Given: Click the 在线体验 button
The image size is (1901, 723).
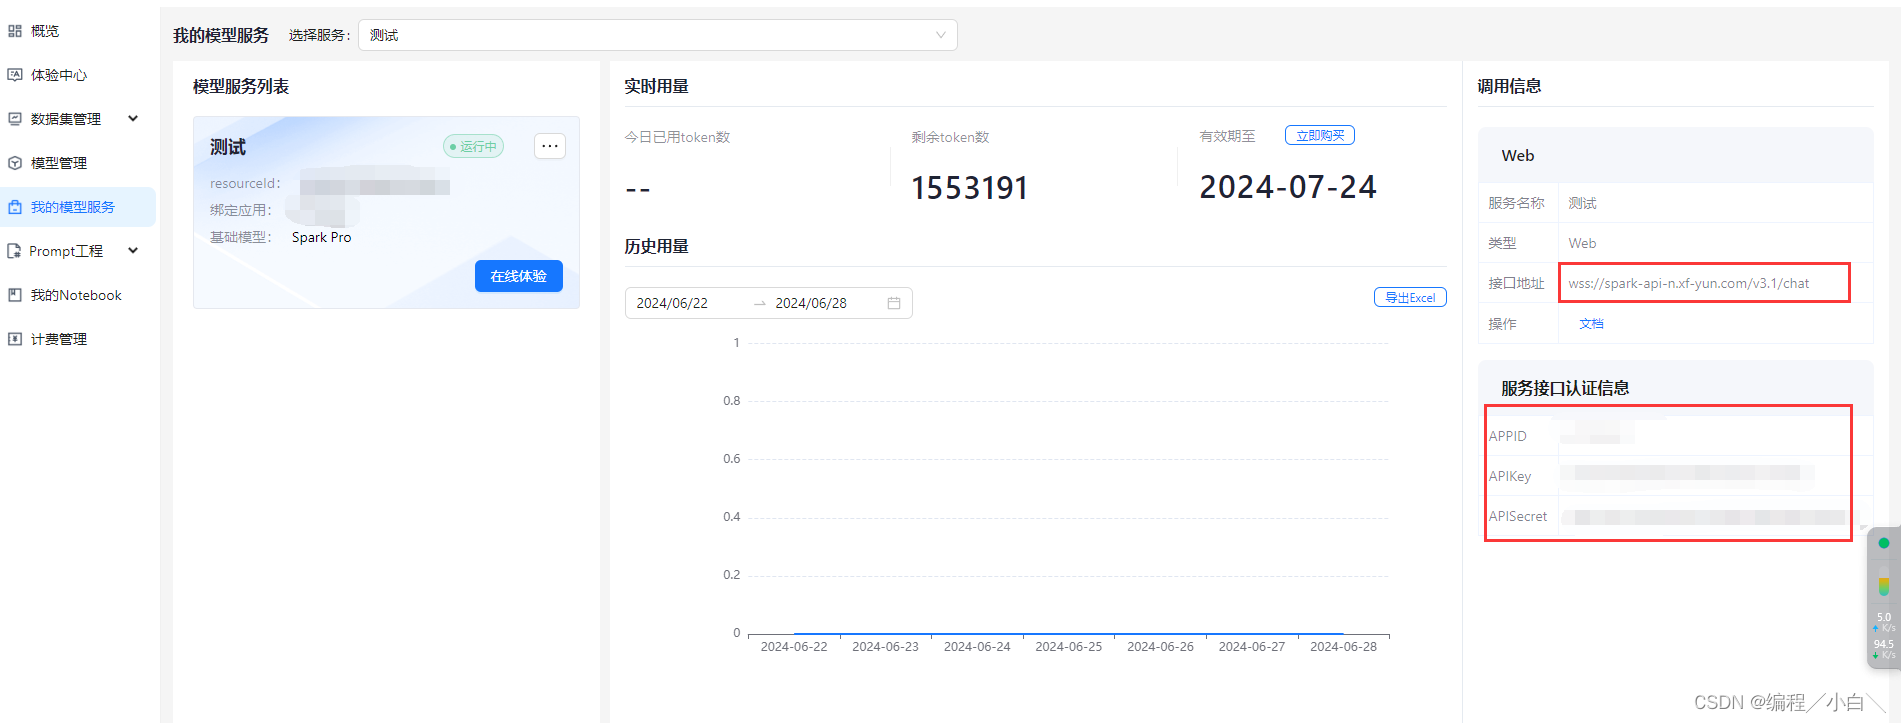Looking at the screenshot, I should pos(519,276).
